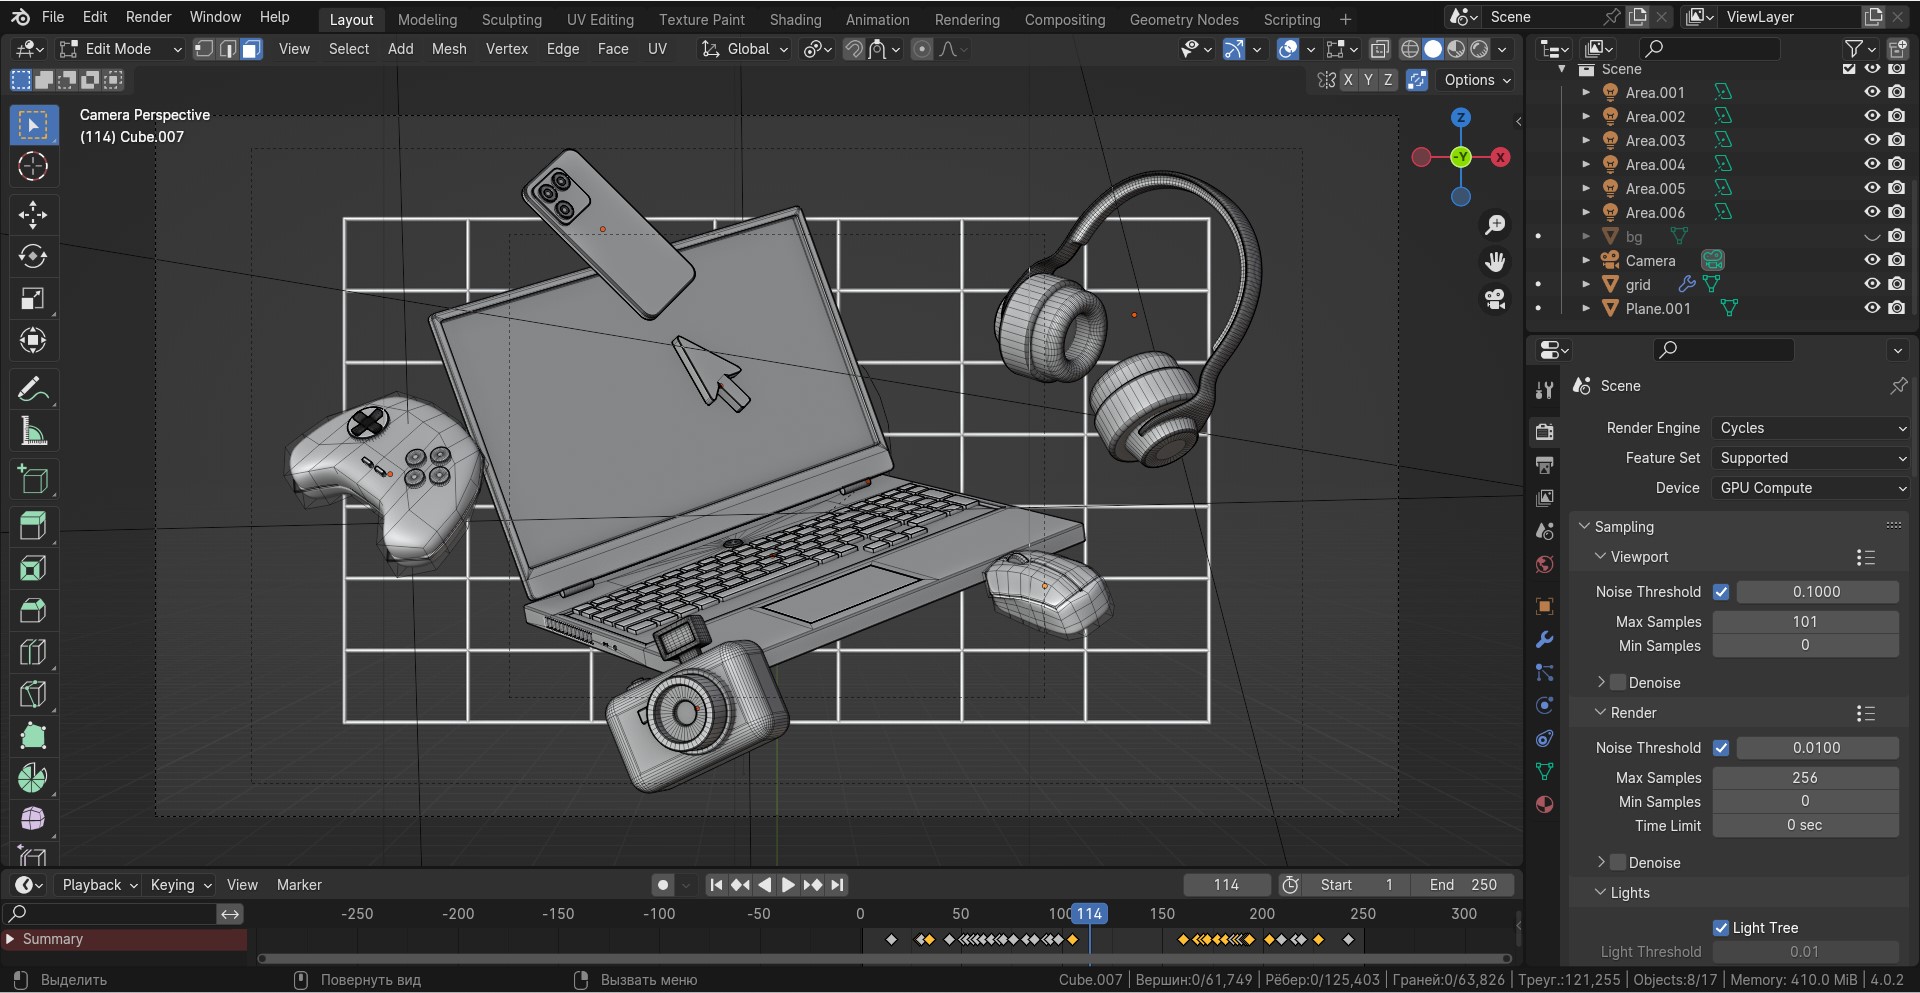The height and width of the screenshot is (993, 1920).
Task: Hide Area.003 light in viewport
Action: click(x=1871, y=141)
